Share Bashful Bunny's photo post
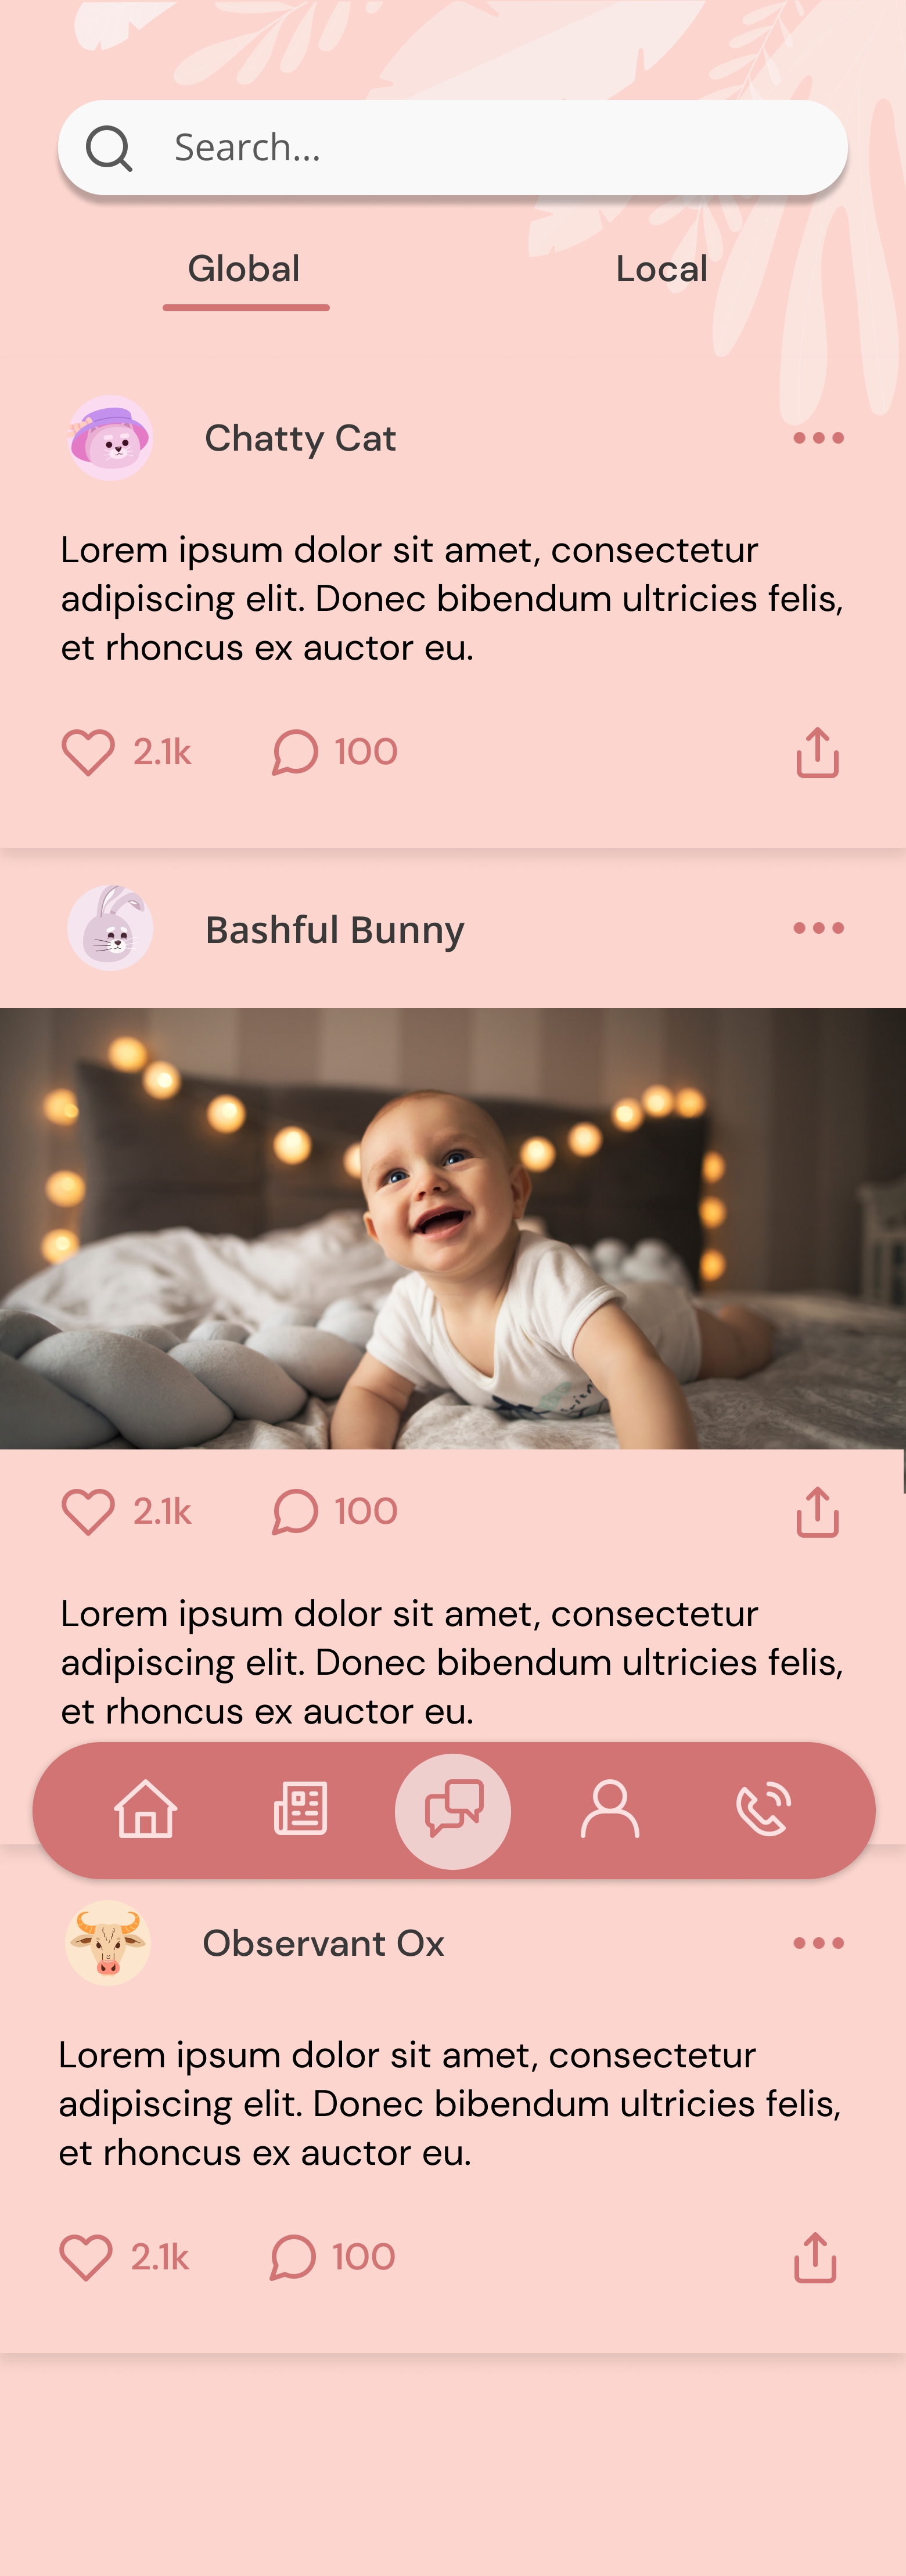906x2576 pixels. pyautogui.click(x=817, y=1511)
